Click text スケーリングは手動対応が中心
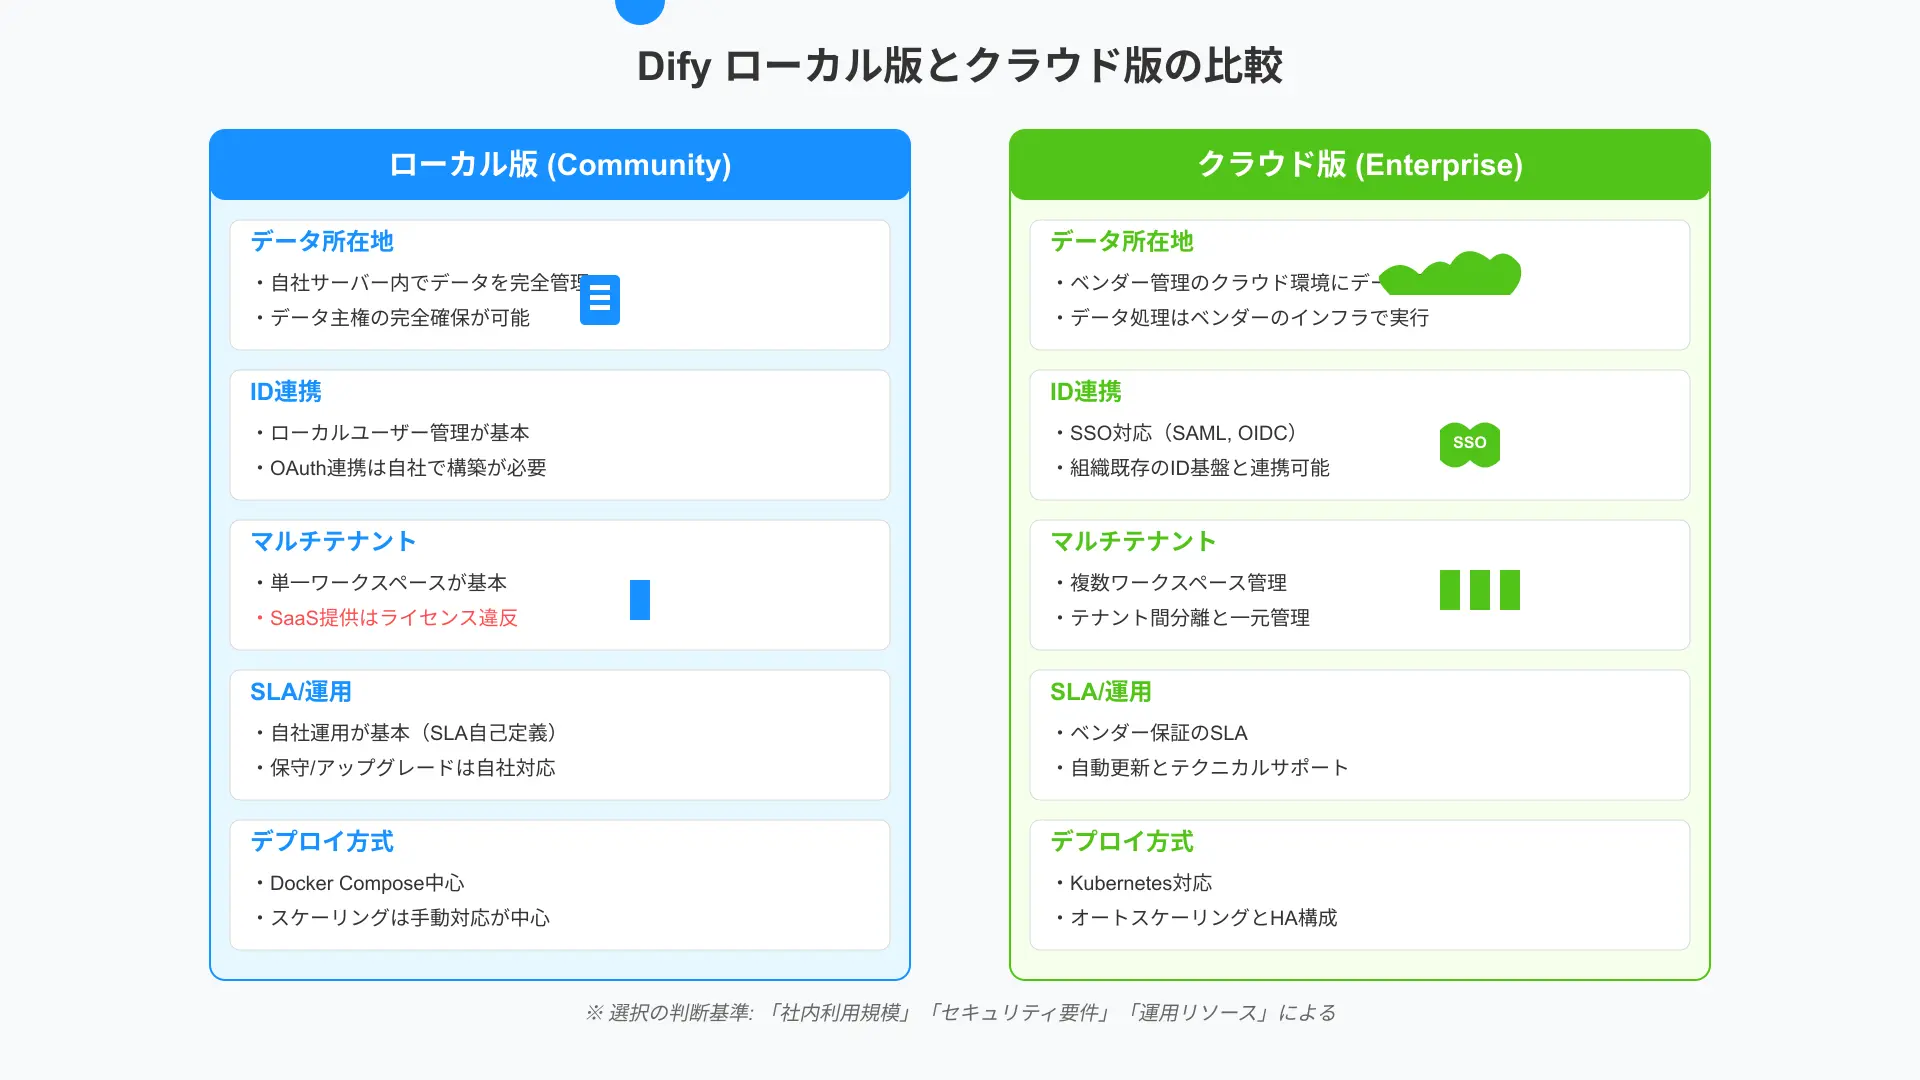 (x=401, y=918)
